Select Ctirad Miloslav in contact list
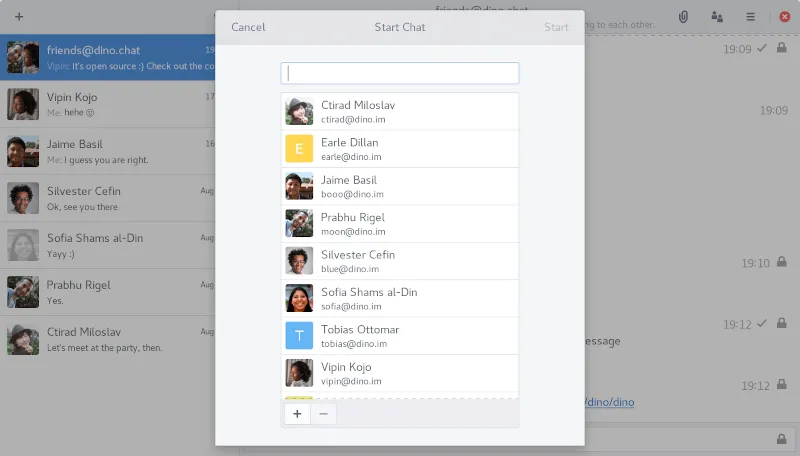The height and width of the screenshot is (456, 800). coord(399,112)
